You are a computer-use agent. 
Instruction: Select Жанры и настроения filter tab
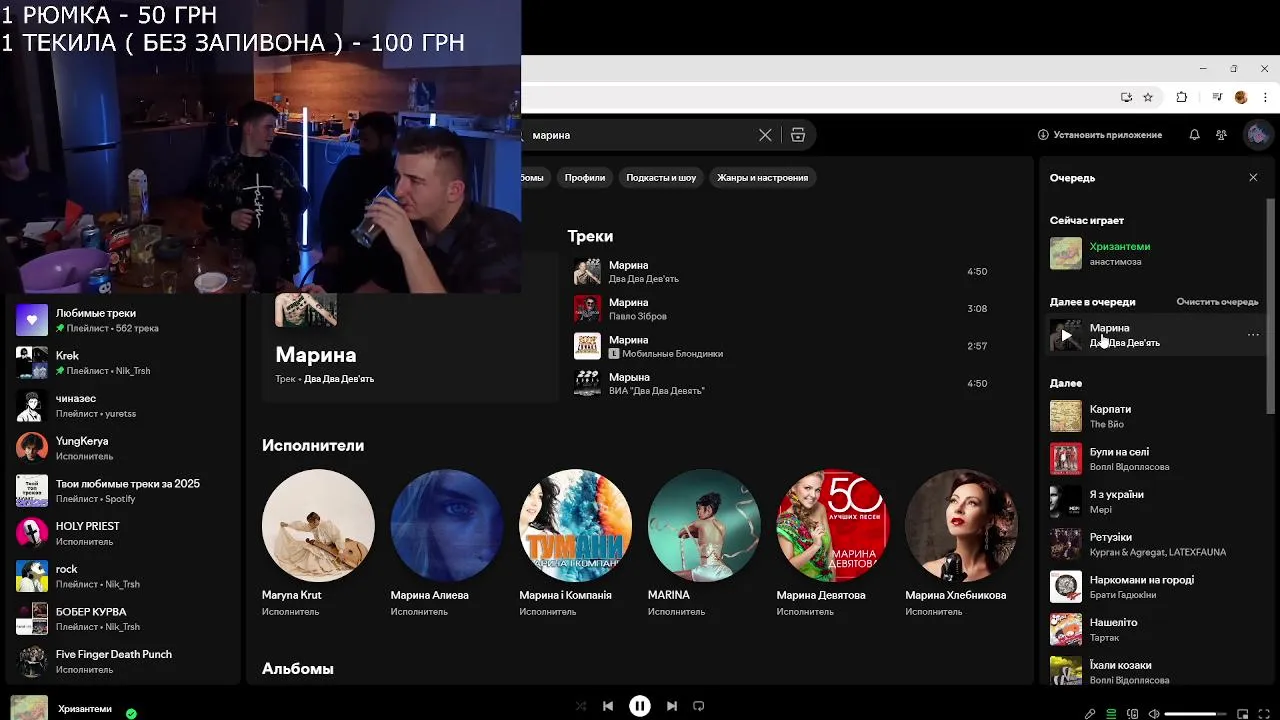(762, 178)
